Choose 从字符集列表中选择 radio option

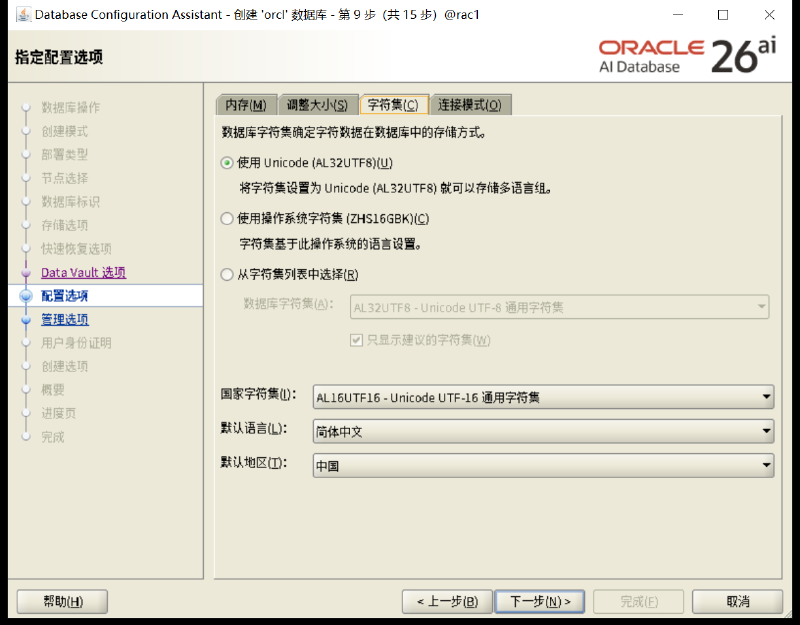tap(227, 274)
